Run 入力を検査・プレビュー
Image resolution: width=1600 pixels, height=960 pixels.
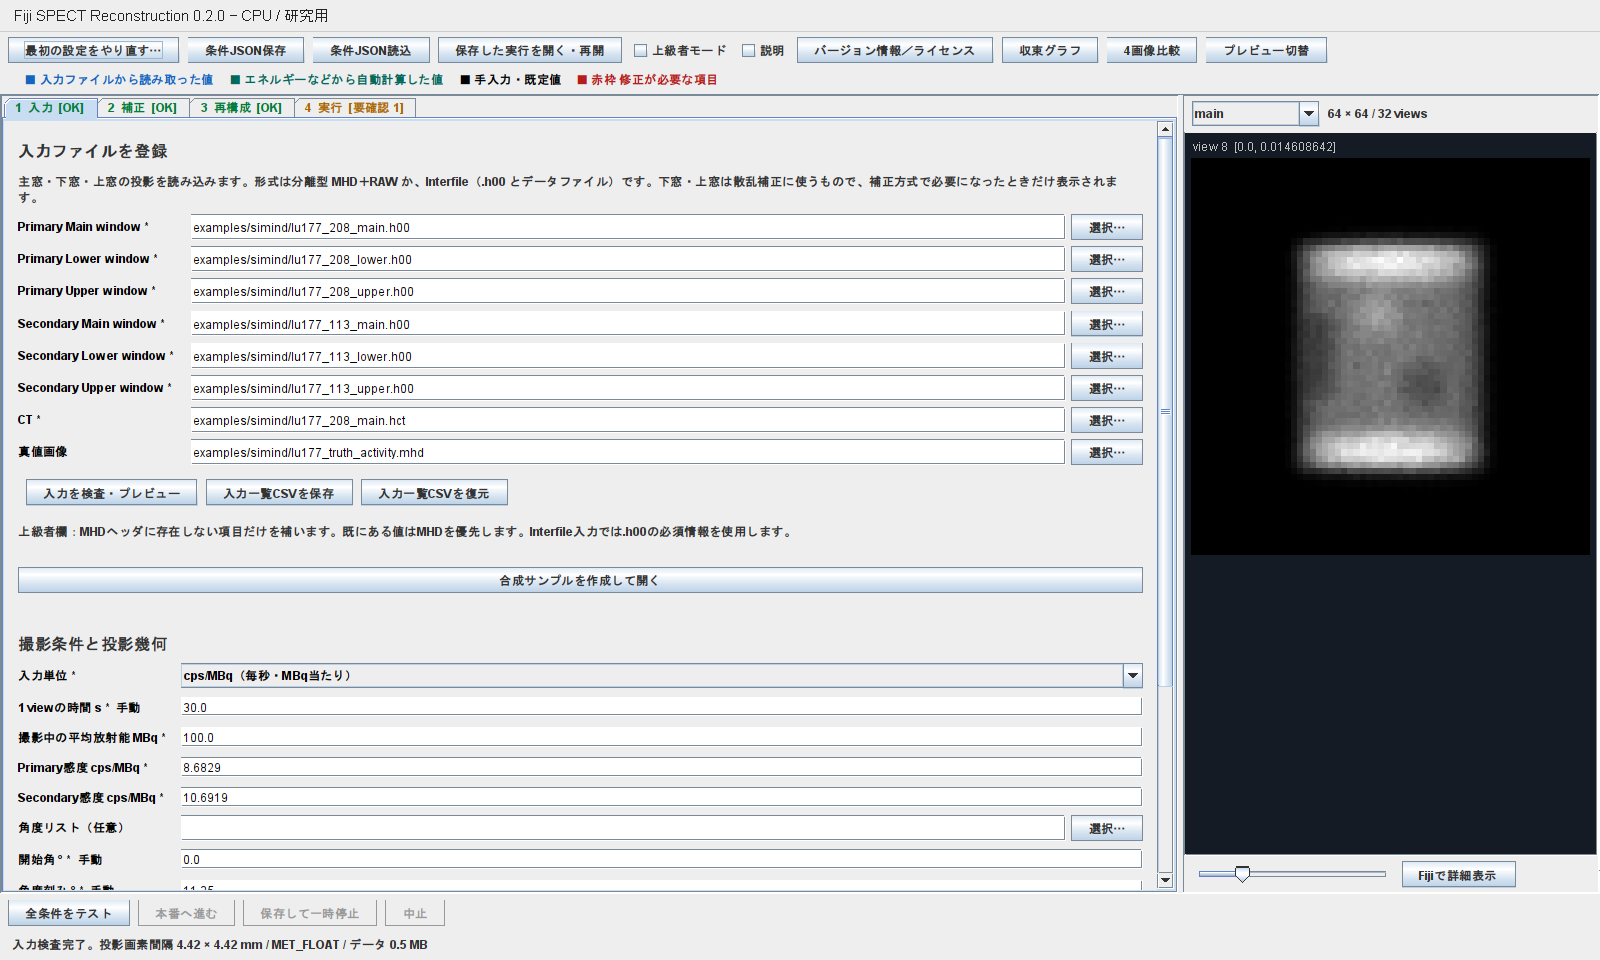[x=112, y=493]
